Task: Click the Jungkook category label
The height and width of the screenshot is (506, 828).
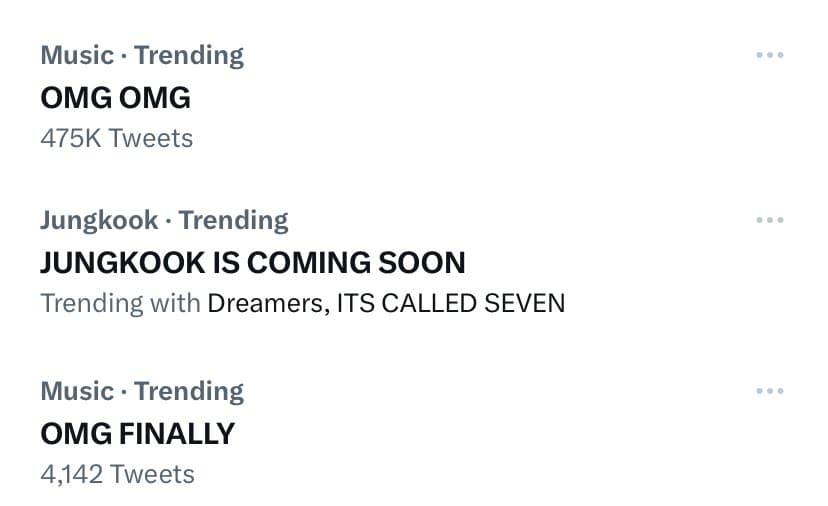Action: [99, 220]
